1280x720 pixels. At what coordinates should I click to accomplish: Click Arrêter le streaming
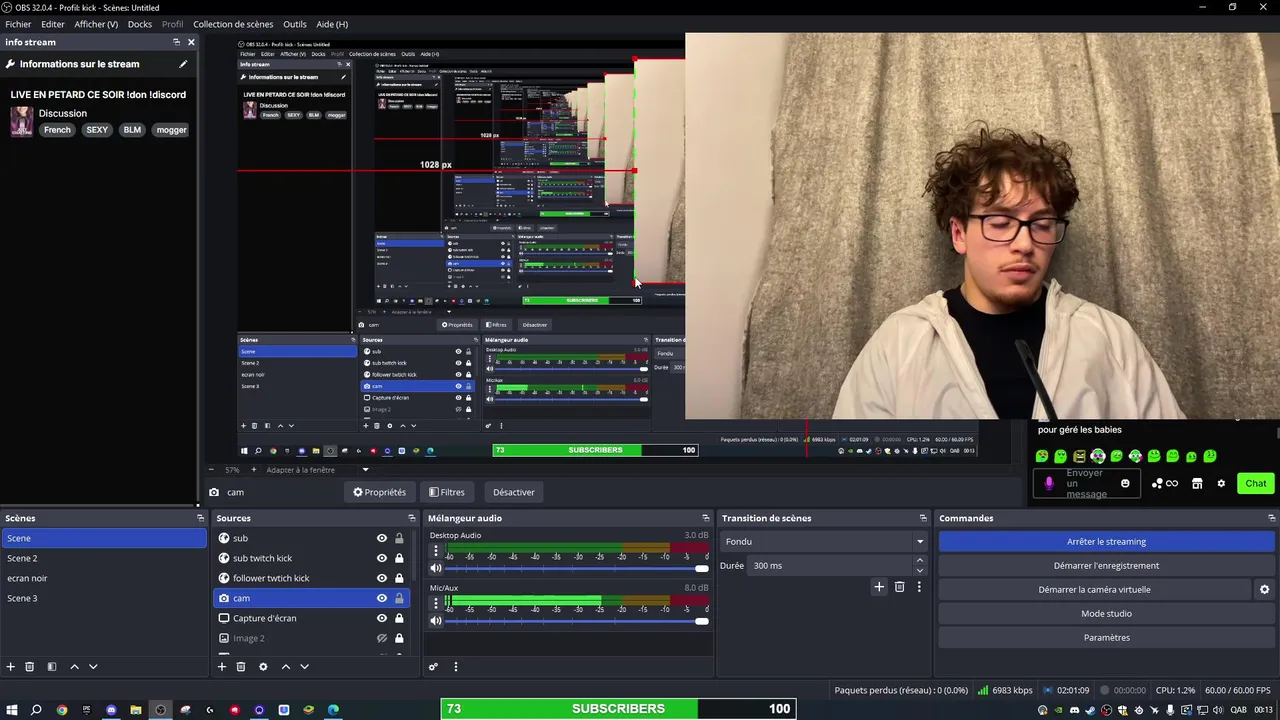(x=1106, y=542)
